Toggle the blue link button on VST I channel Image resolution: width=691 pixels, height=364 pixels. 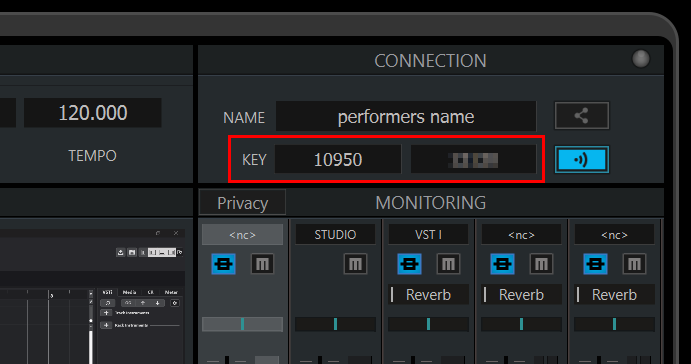click(409, 264)
